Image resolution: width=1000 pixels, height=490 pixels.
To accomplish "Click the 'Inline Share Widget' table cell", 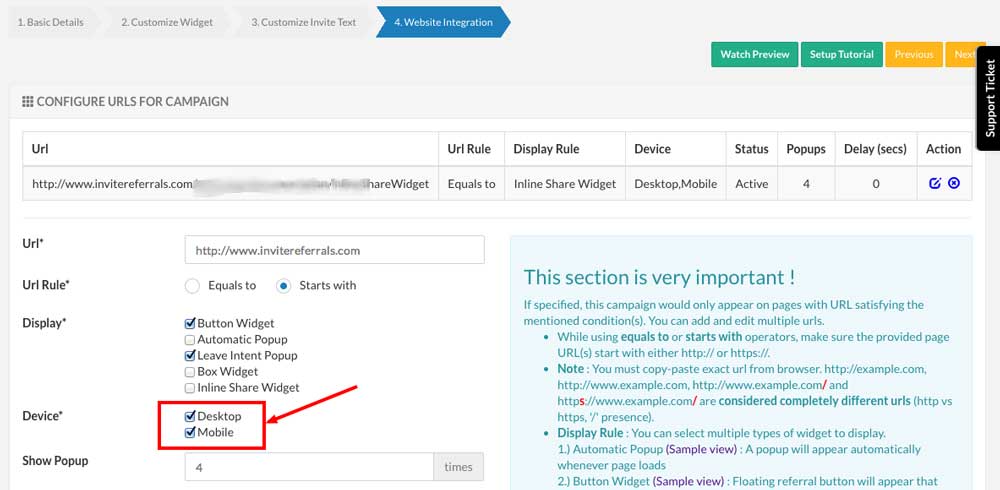I will point(565,184).
